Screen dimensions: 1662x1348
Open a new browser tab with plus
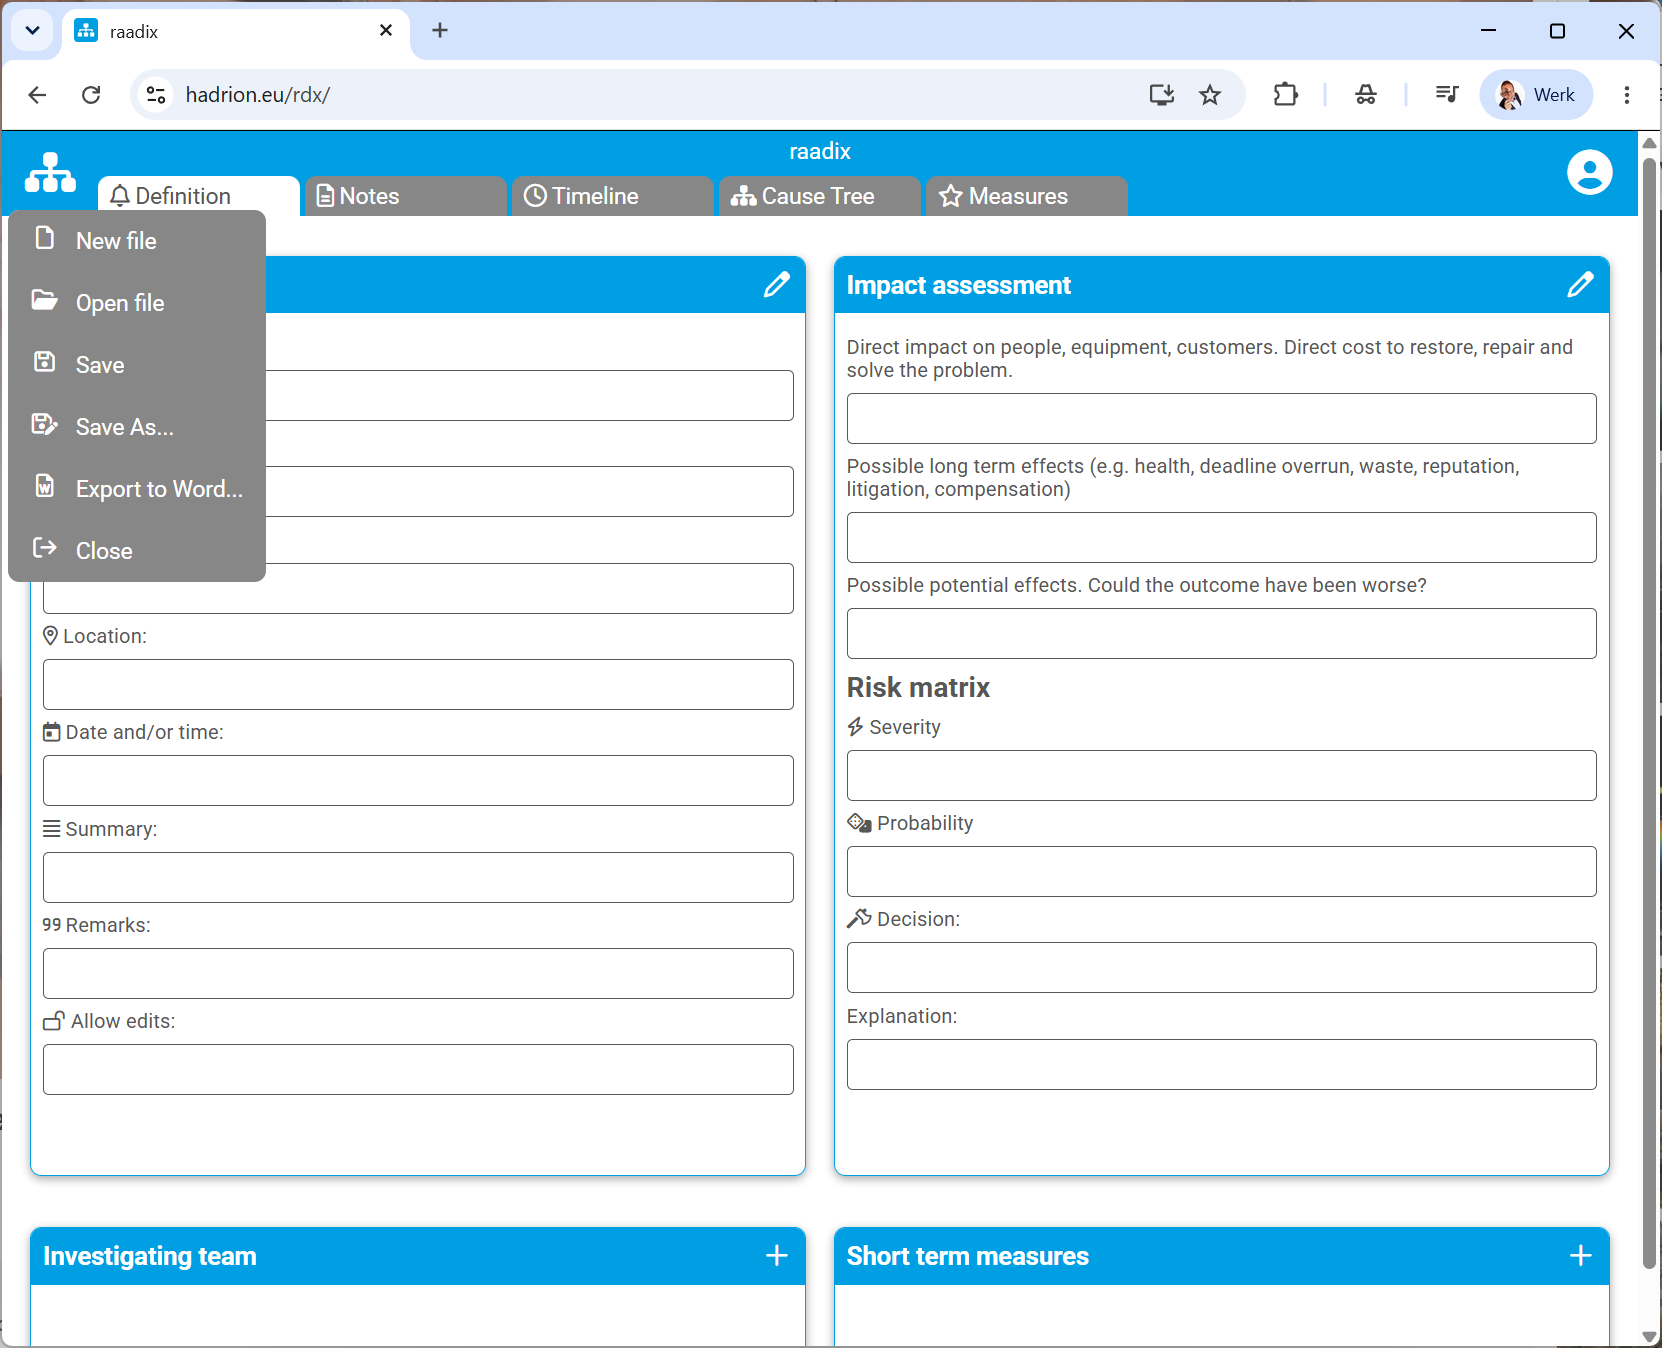coord(440,31)
